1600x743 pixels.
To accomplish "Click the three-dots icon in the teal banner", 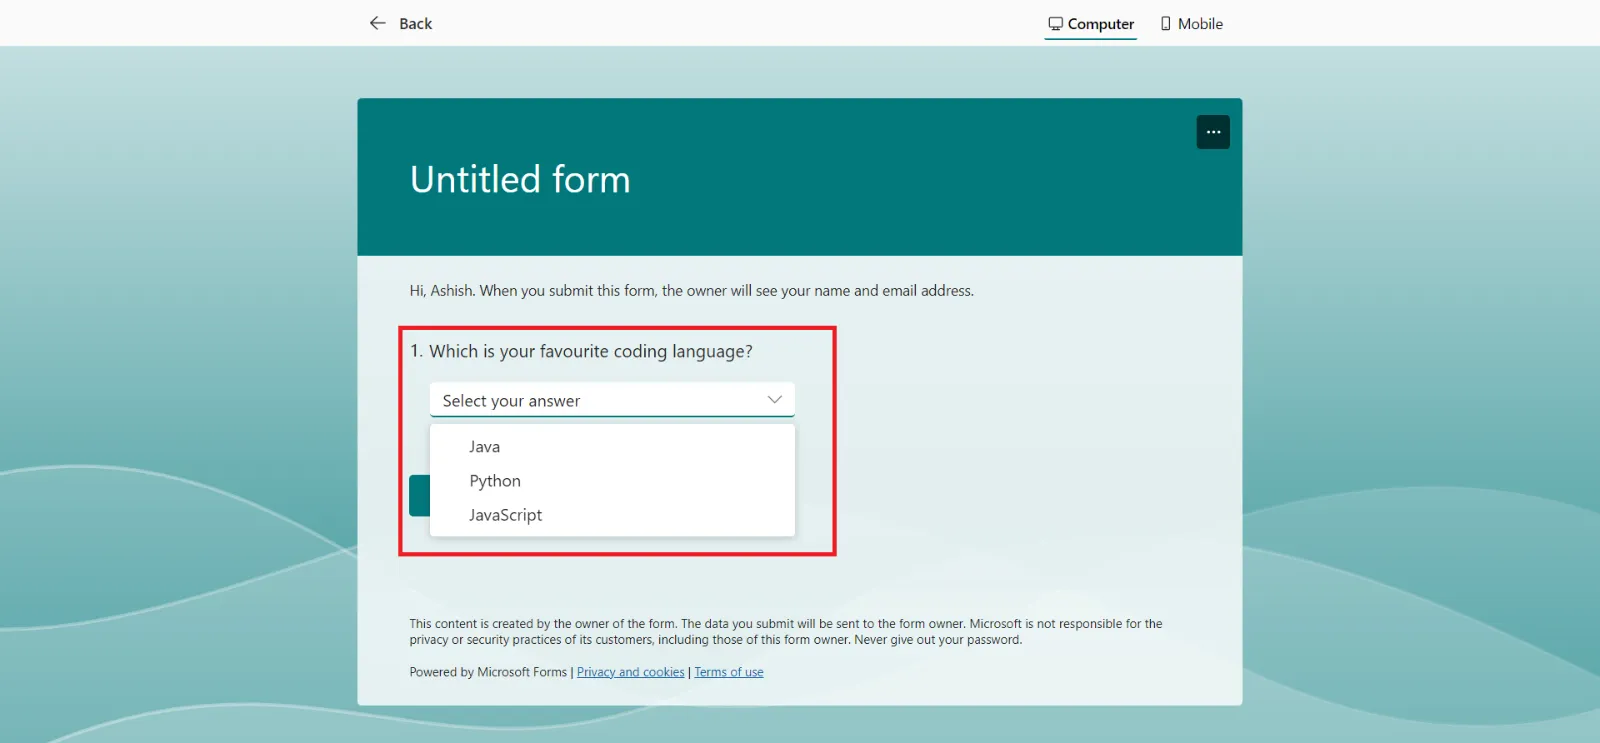I will click(1213, 131).
